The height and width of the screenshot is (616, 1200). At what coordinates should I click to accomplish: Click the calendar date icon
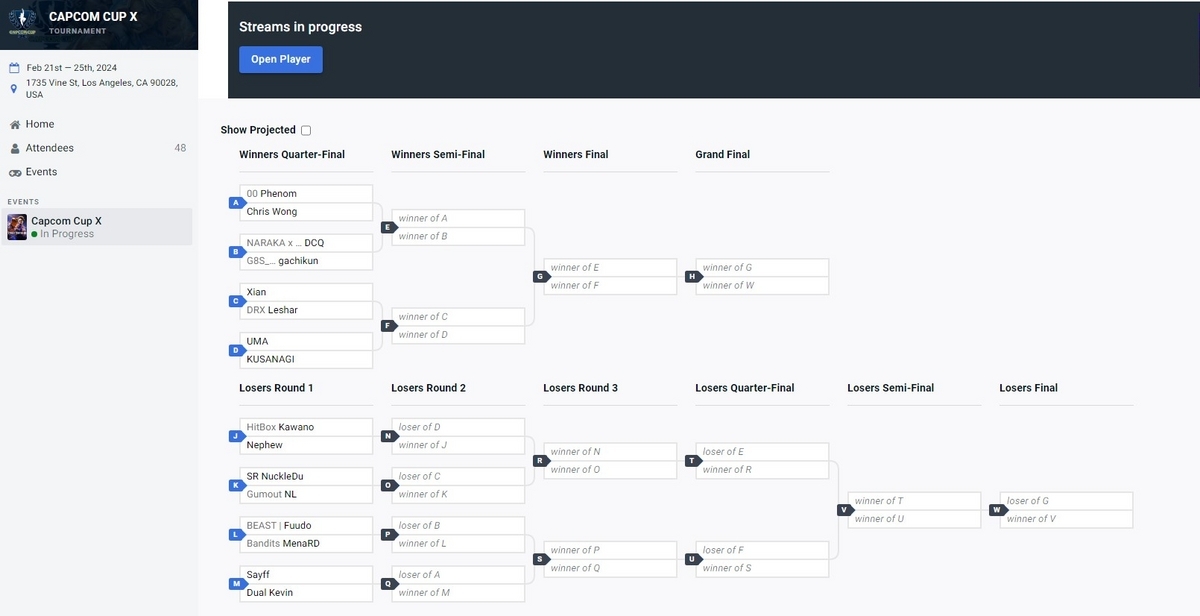[x=14, y=68]
